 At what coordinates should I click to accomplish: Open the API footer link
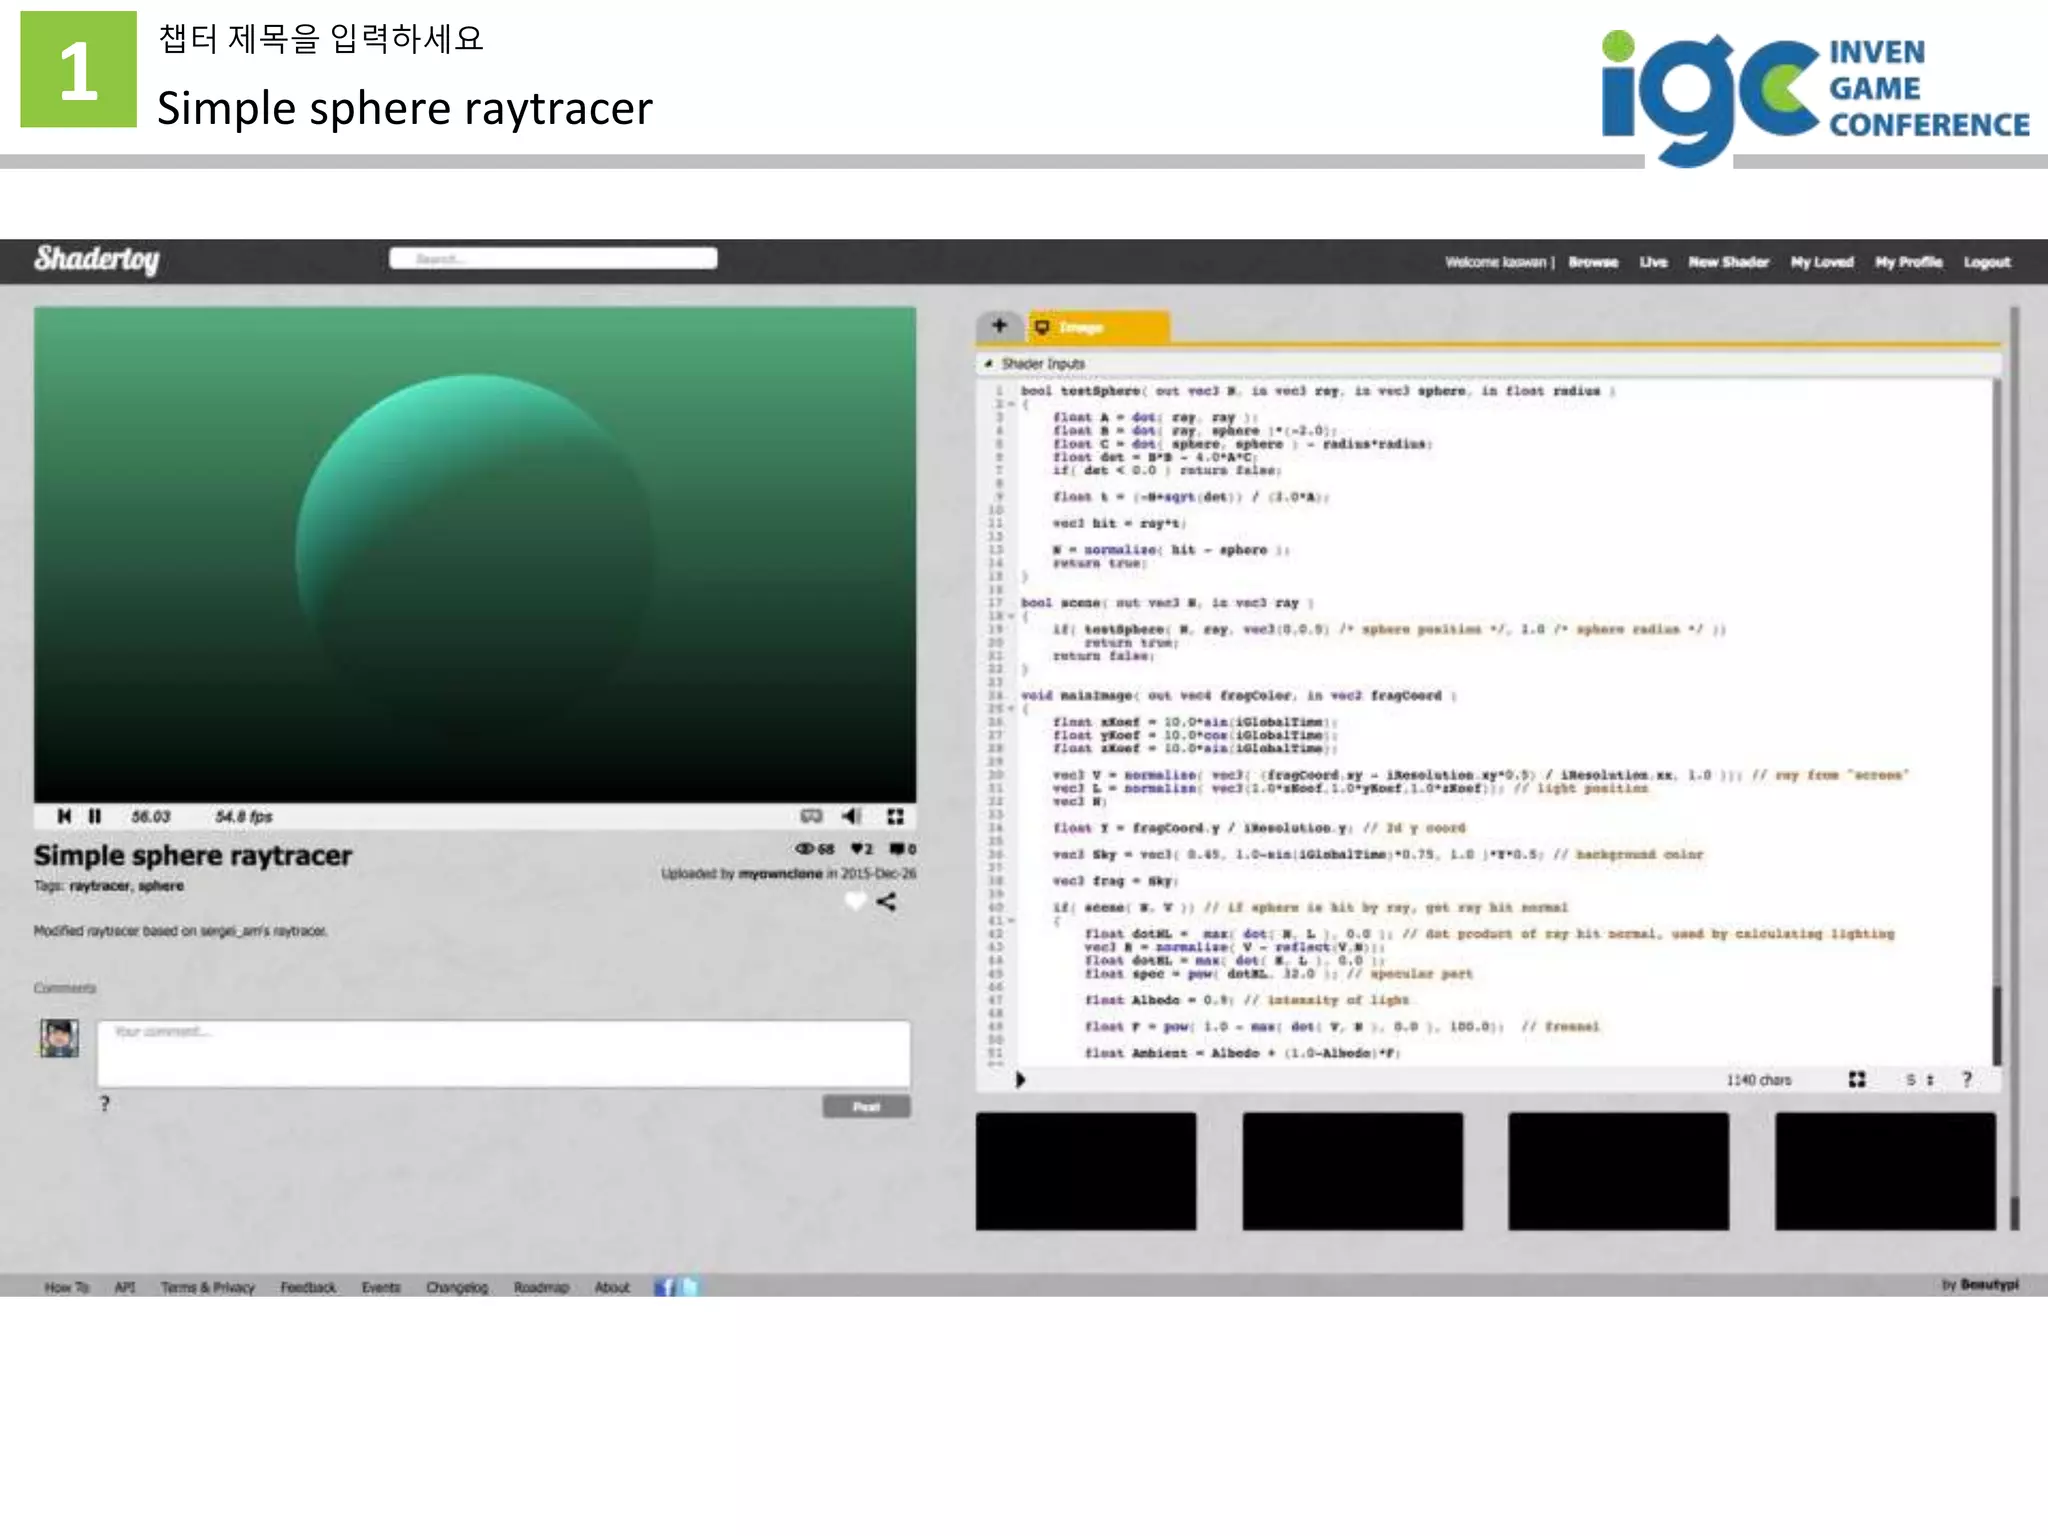(124, 1287)
